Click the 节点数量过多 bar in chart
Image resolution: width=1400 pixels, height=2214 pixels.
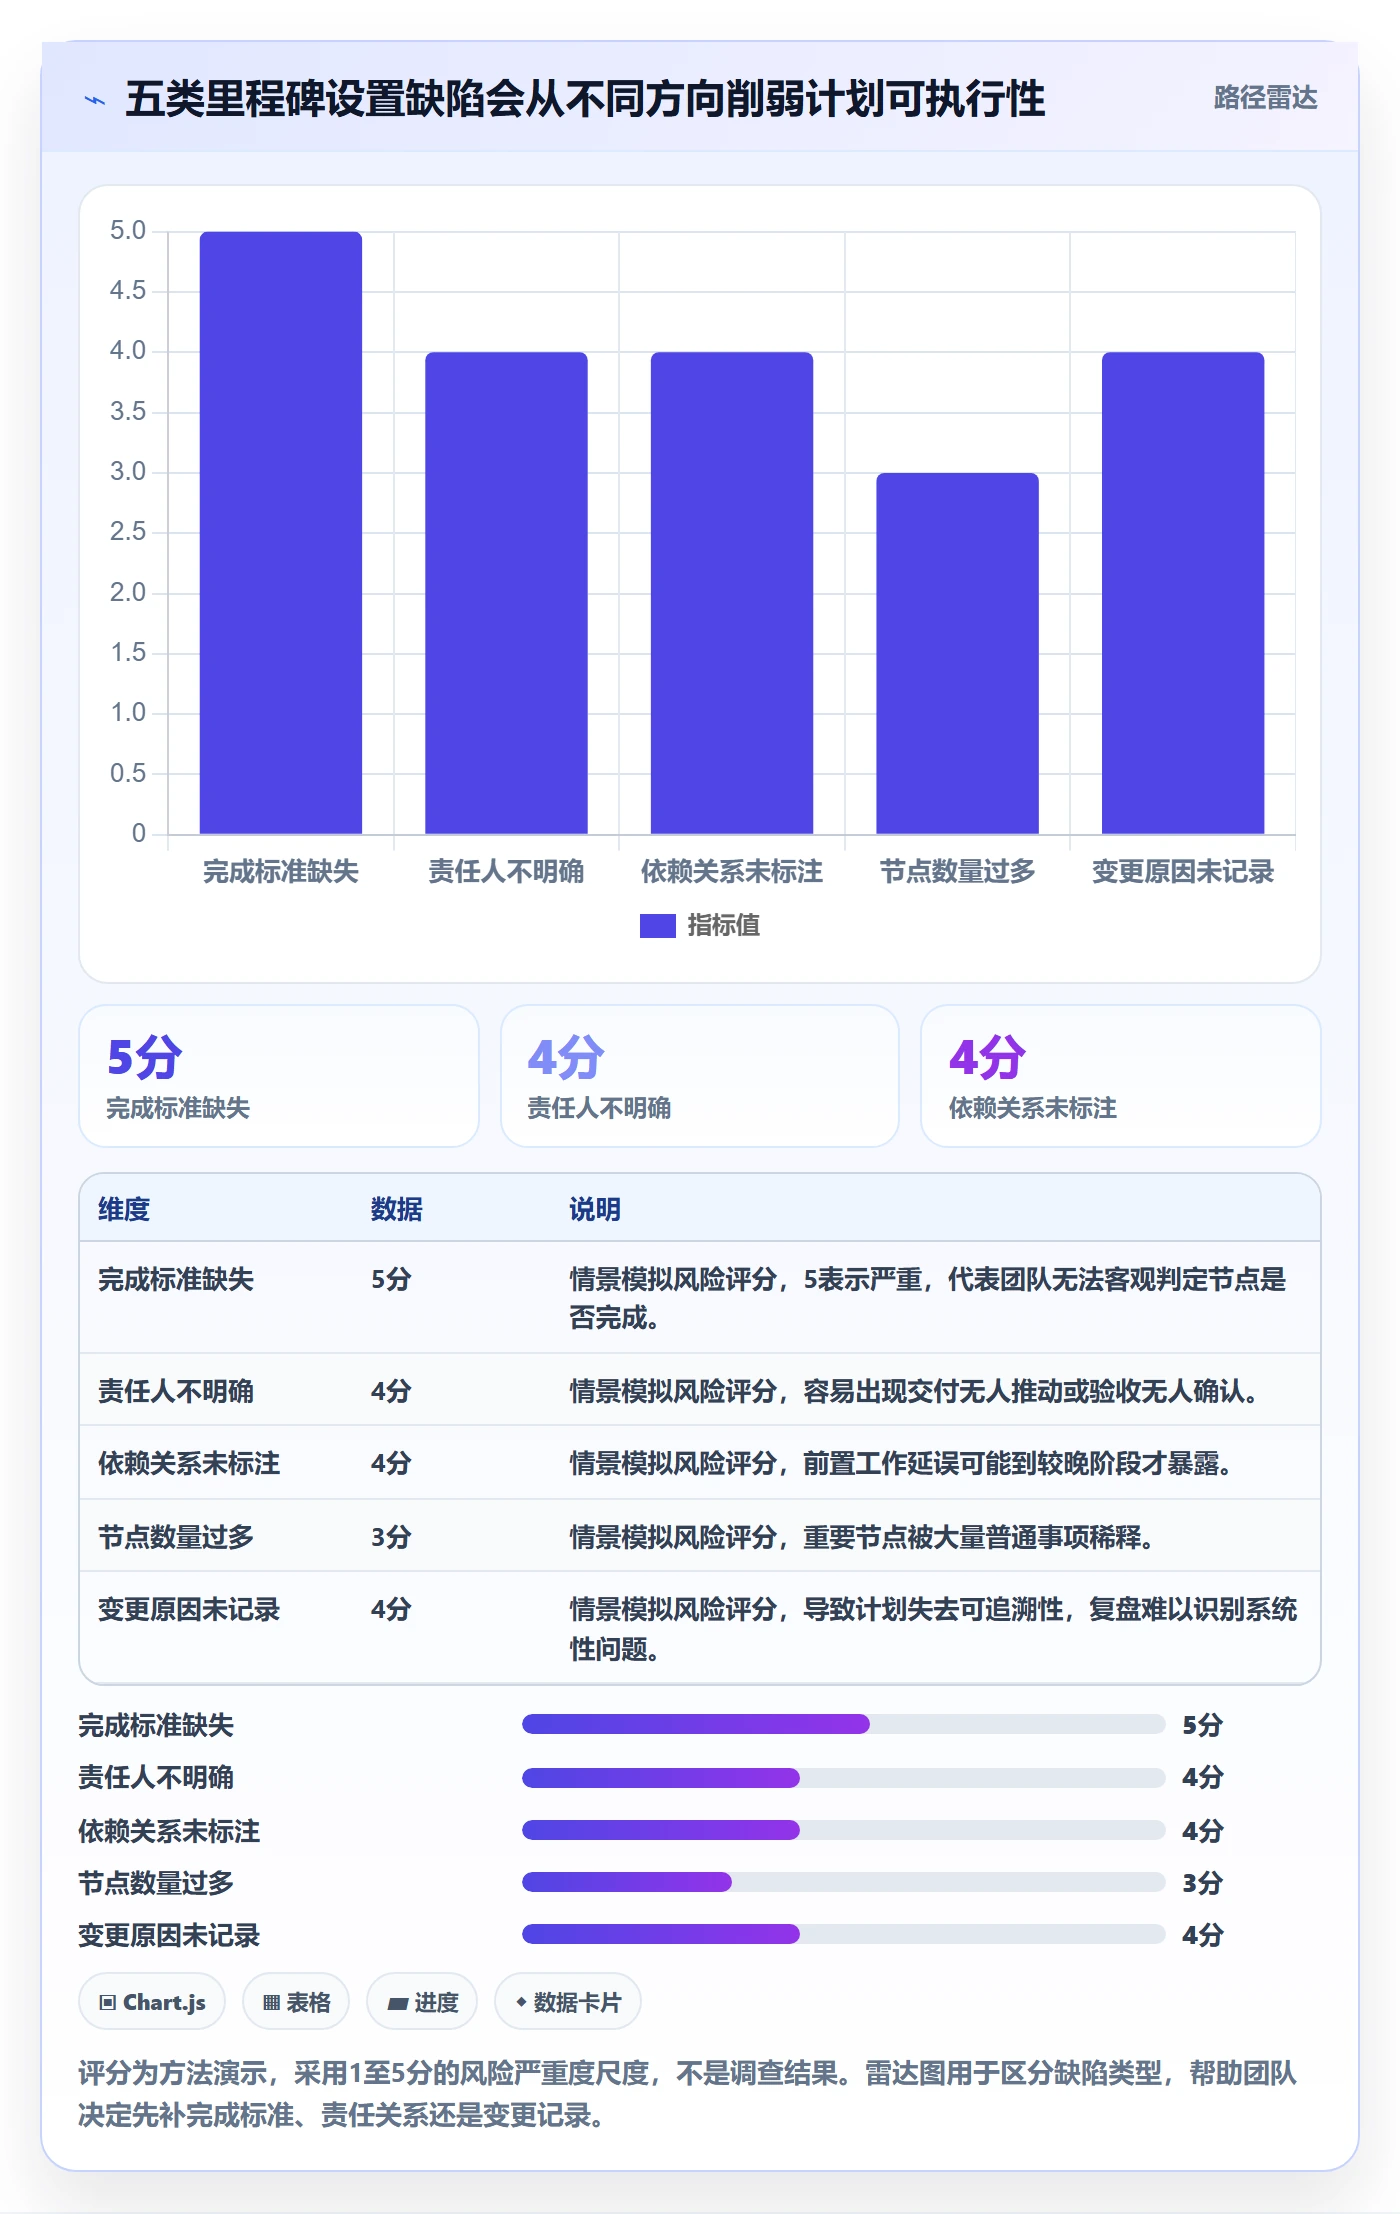(957, 653)
